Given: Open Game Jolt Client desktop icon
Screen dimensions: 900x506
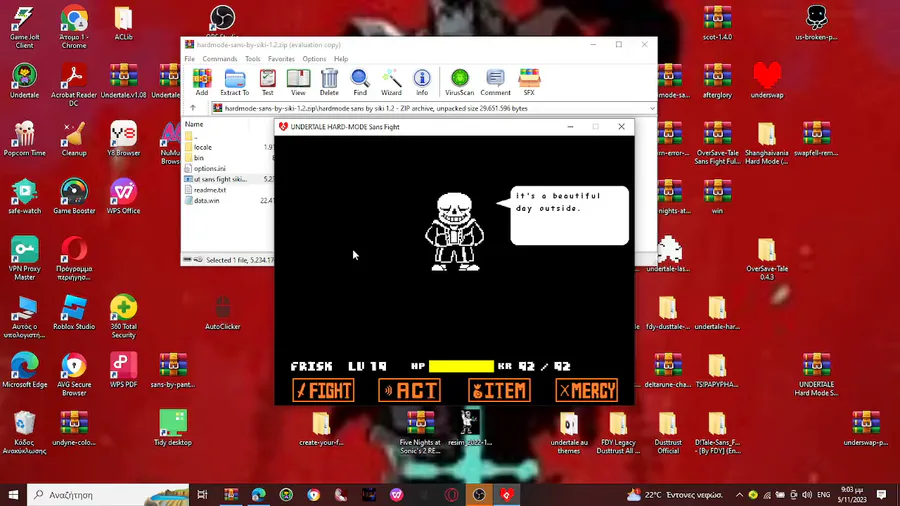Looking at the screenshot, I should (24, 28).
